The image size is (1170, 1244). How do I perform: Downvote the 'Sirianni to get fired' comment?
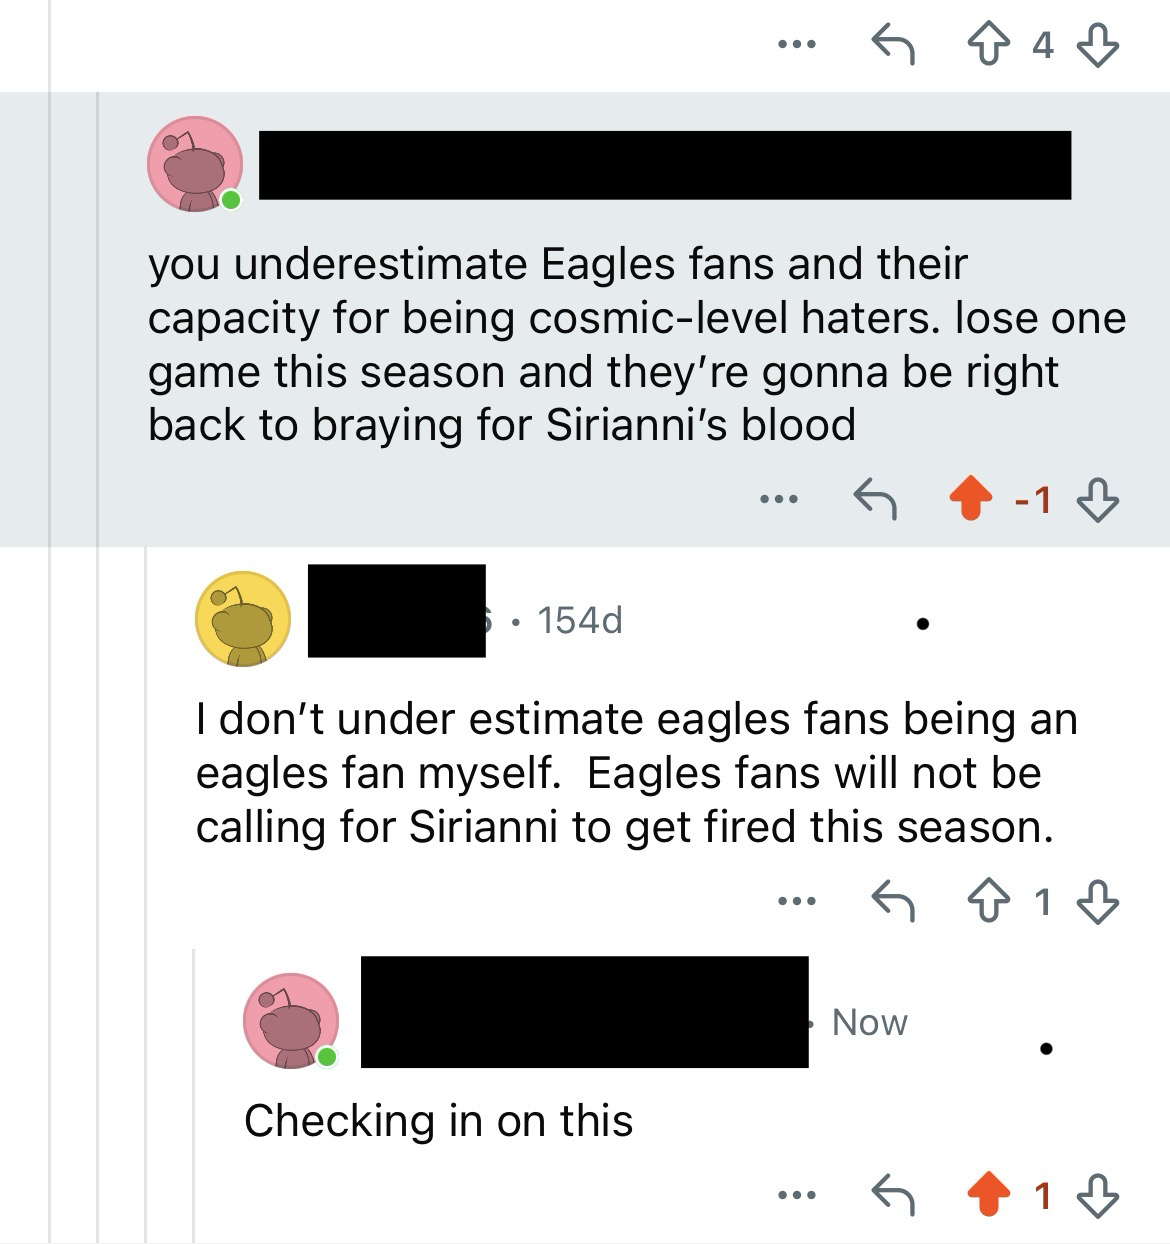[1097, 902]
